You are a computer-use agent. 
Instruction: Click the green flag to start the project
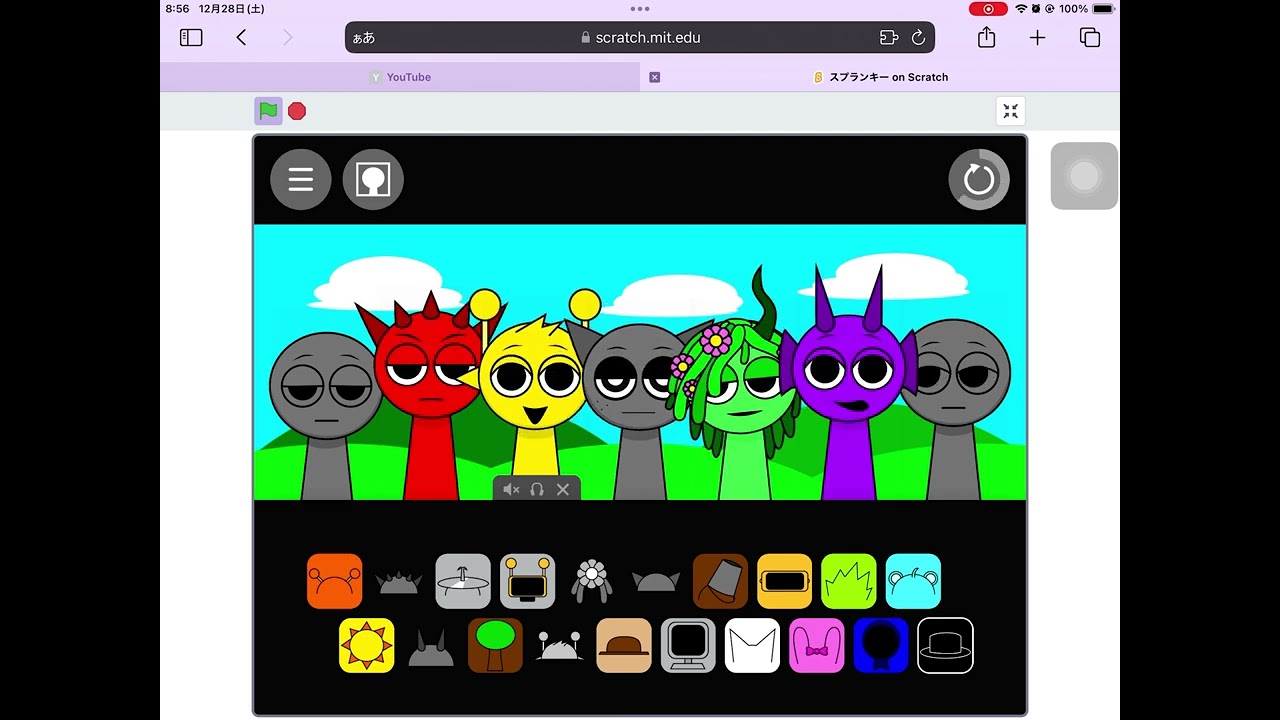coord(268,111)
